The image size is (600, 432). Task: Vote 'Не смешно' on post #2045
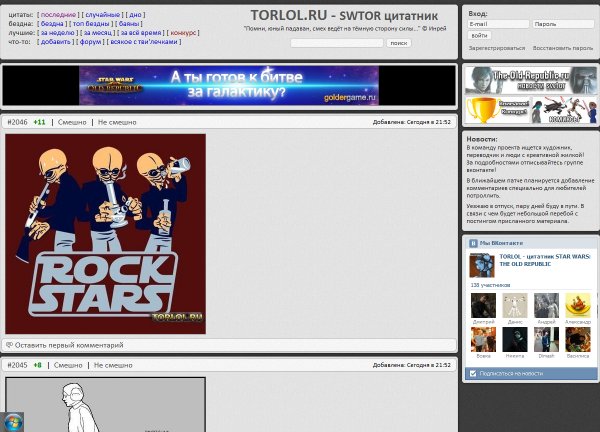tap(113, 365)
